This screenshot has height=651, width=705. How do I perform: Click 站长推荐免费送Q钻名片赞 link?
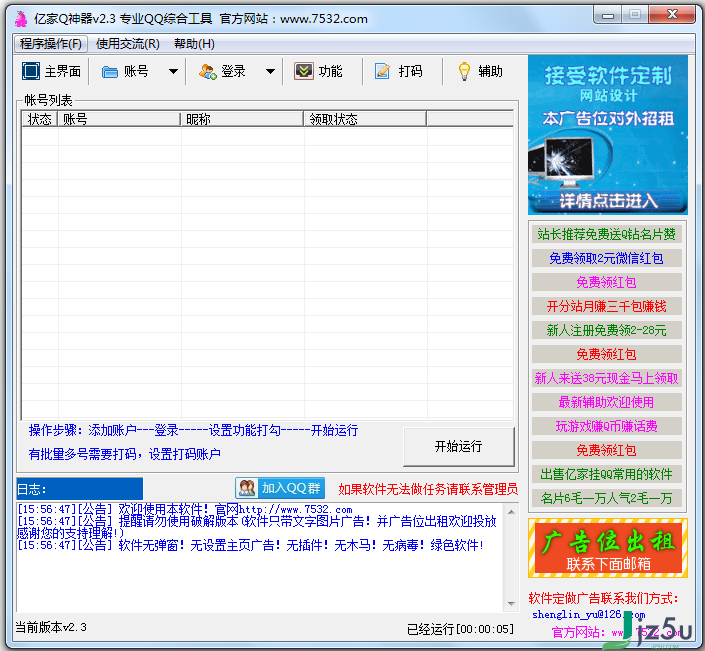coord(607,234)
